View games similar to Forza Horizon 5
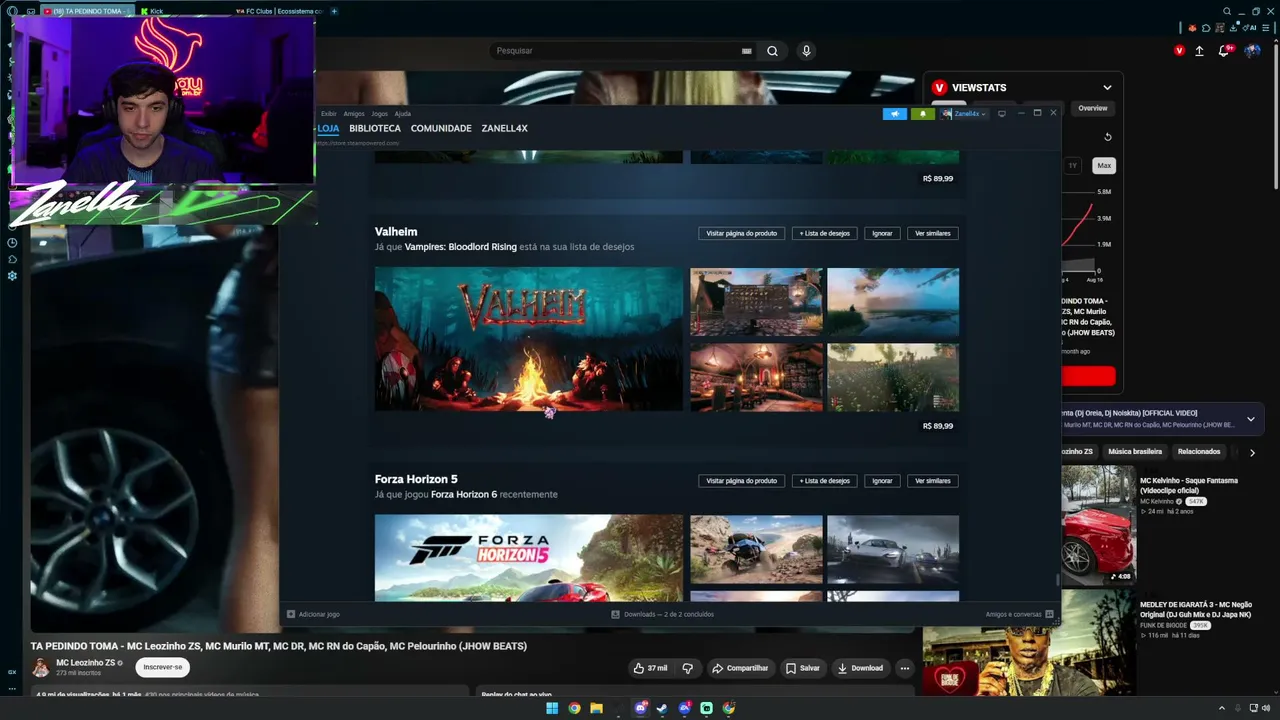This screenshot has height=720, width=1280. tap(933, 481)
